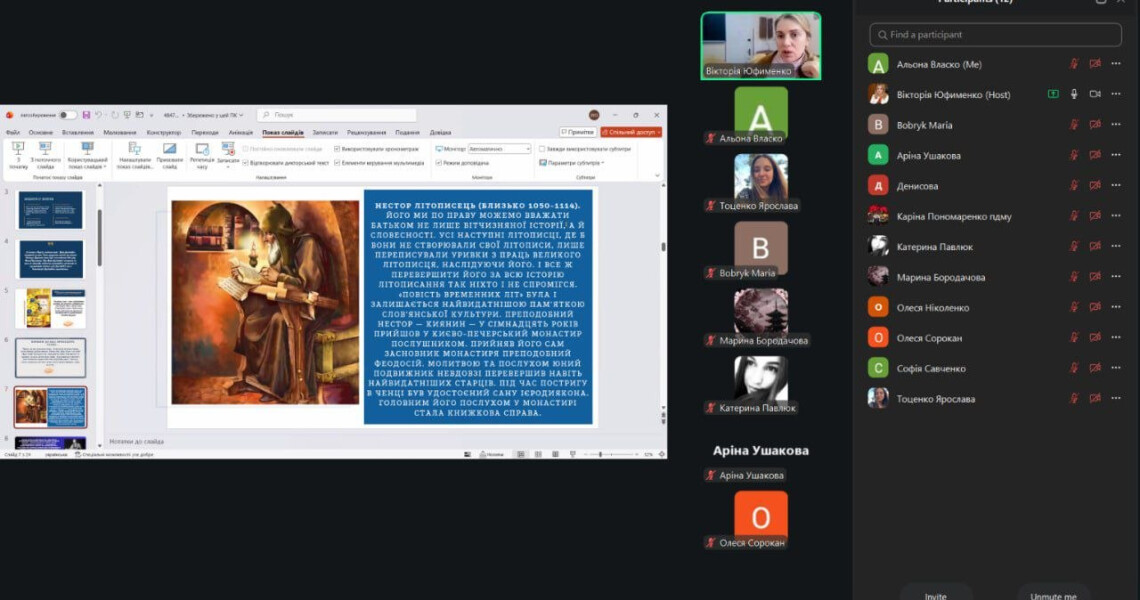Click the Unmute me button
This screenshot has width=1140, height=600.
coord(1053,595)
